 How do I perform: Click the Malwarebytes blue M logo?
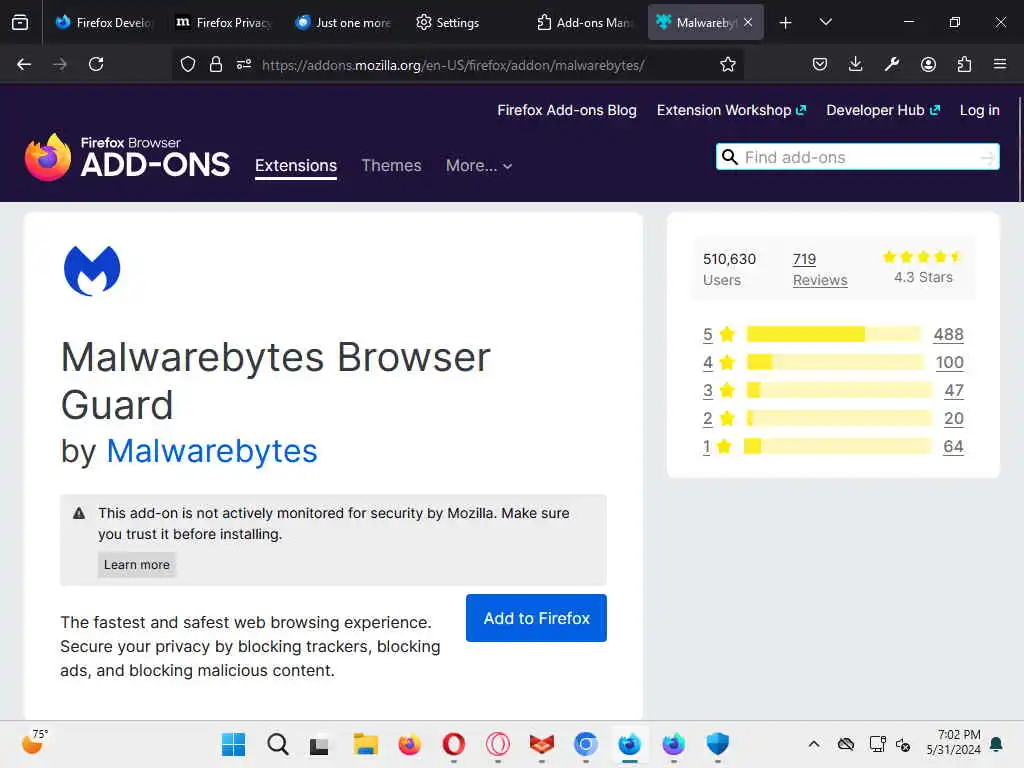pyautogui.click(x=92, y=270)
